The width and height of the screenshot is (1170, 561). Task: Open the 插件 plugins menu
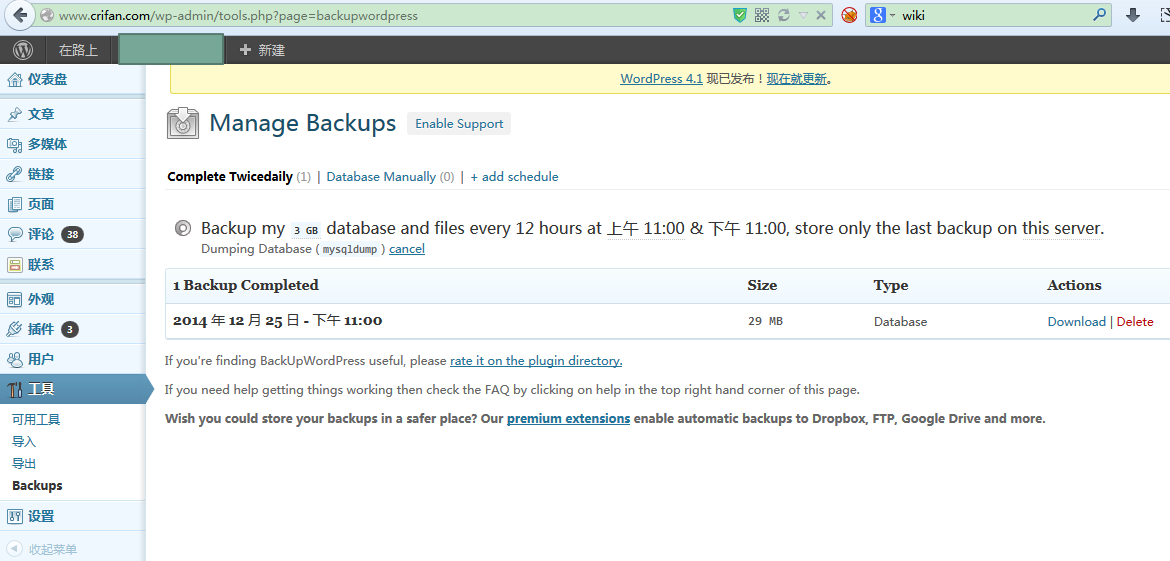click(41, 329)
